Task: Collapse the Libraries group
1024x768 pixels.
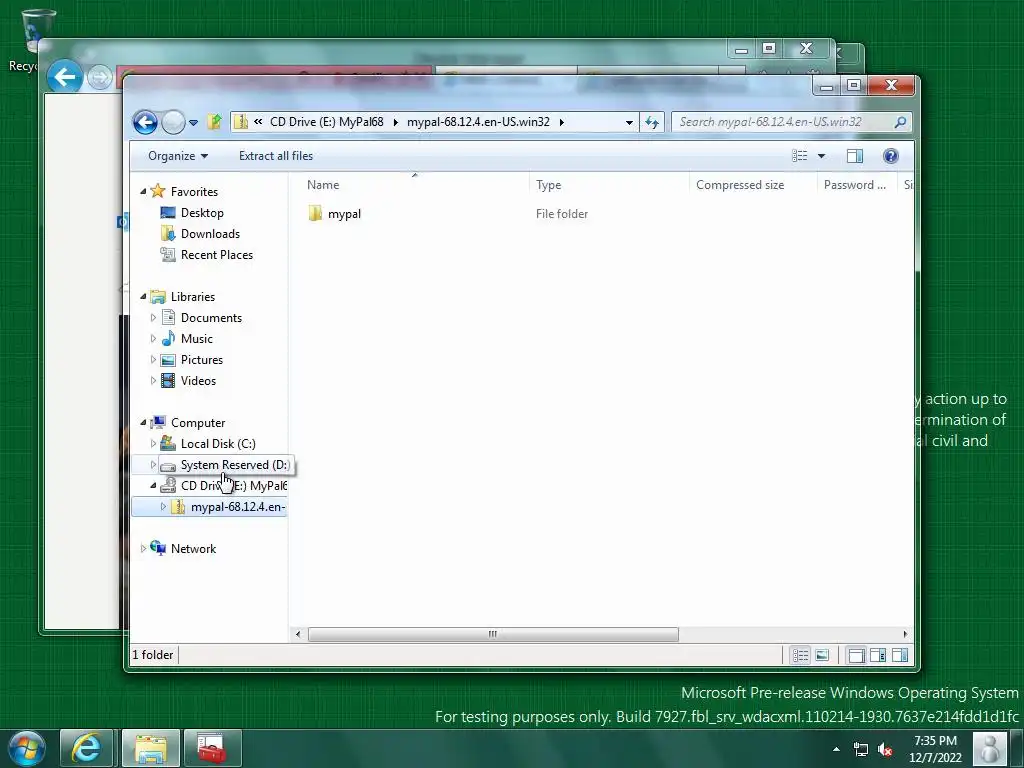Action: click(x=143, y=296)
